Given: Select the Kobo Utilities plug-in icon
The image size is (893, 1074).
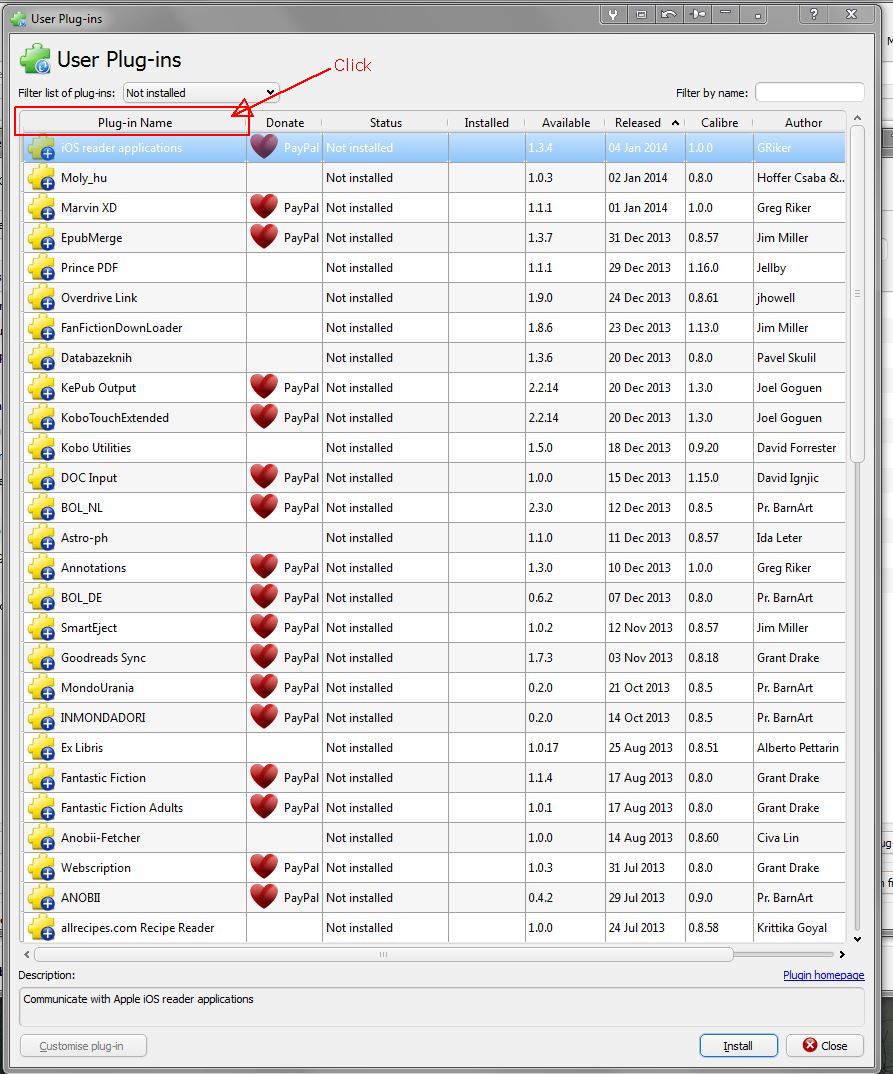Looking at the screenshot, I should click(42, 448).
